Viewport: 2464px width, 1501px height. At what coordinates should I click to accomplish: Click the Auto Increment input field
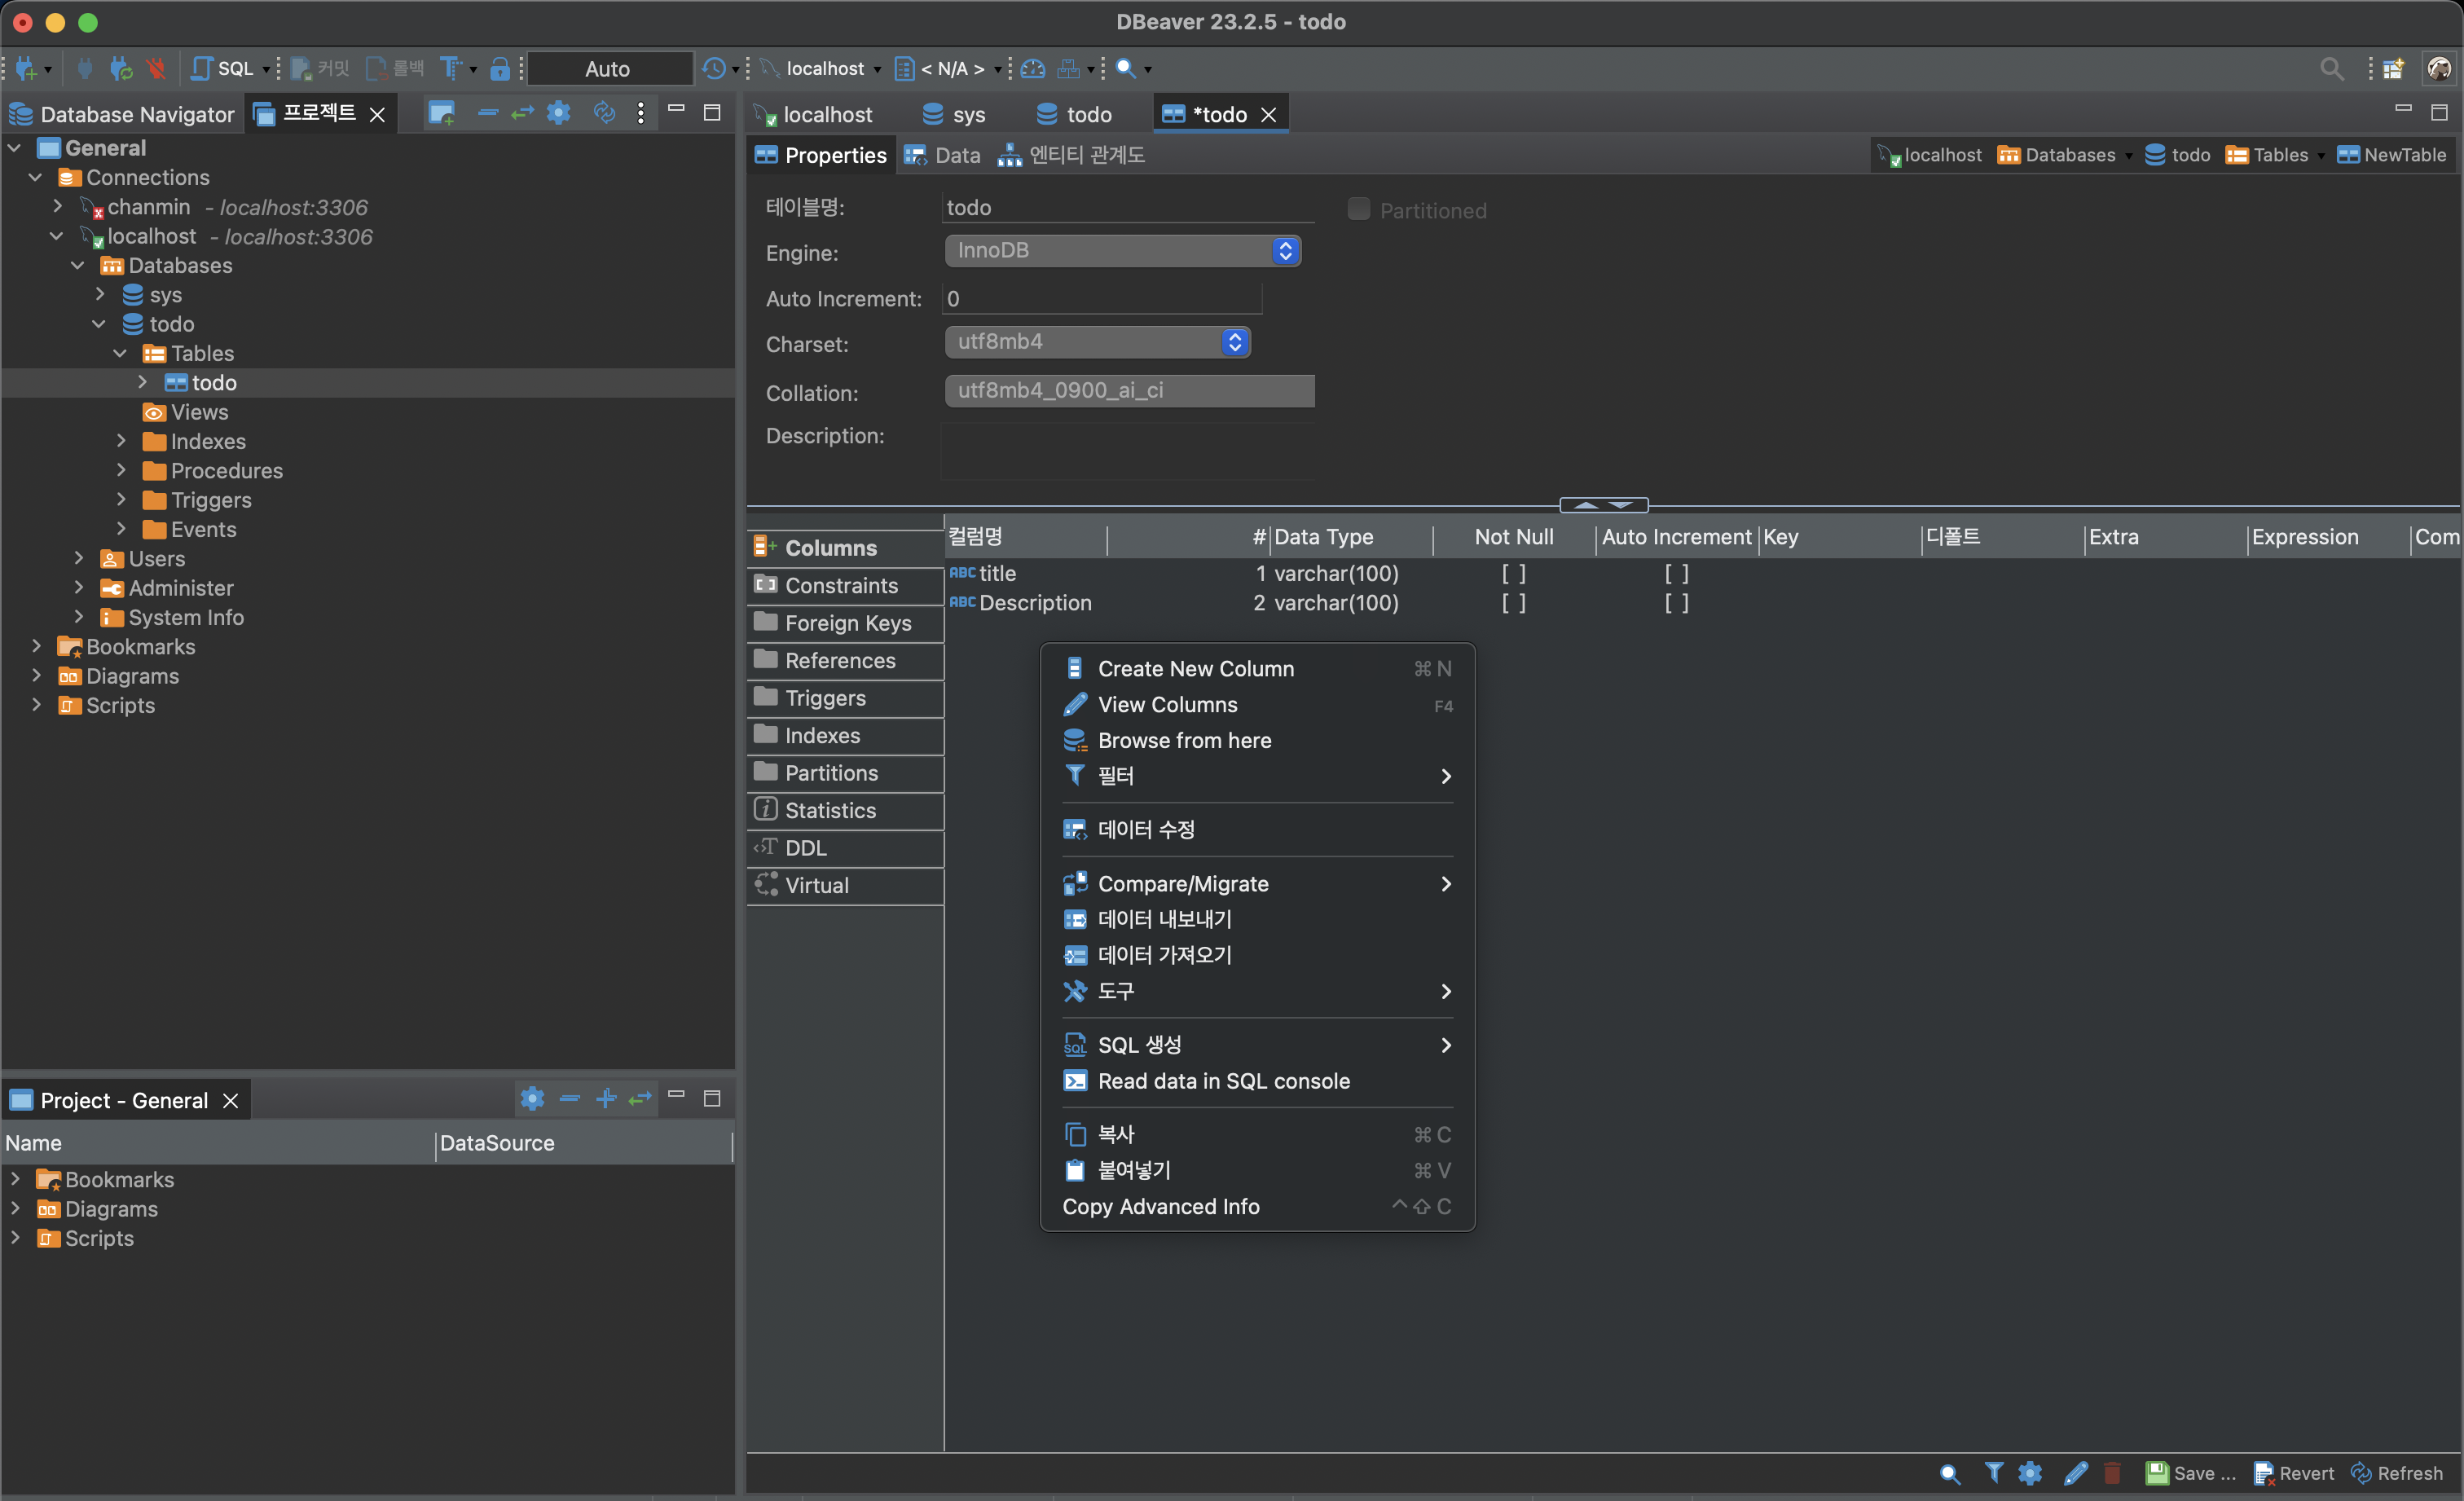pos(1100,299)
